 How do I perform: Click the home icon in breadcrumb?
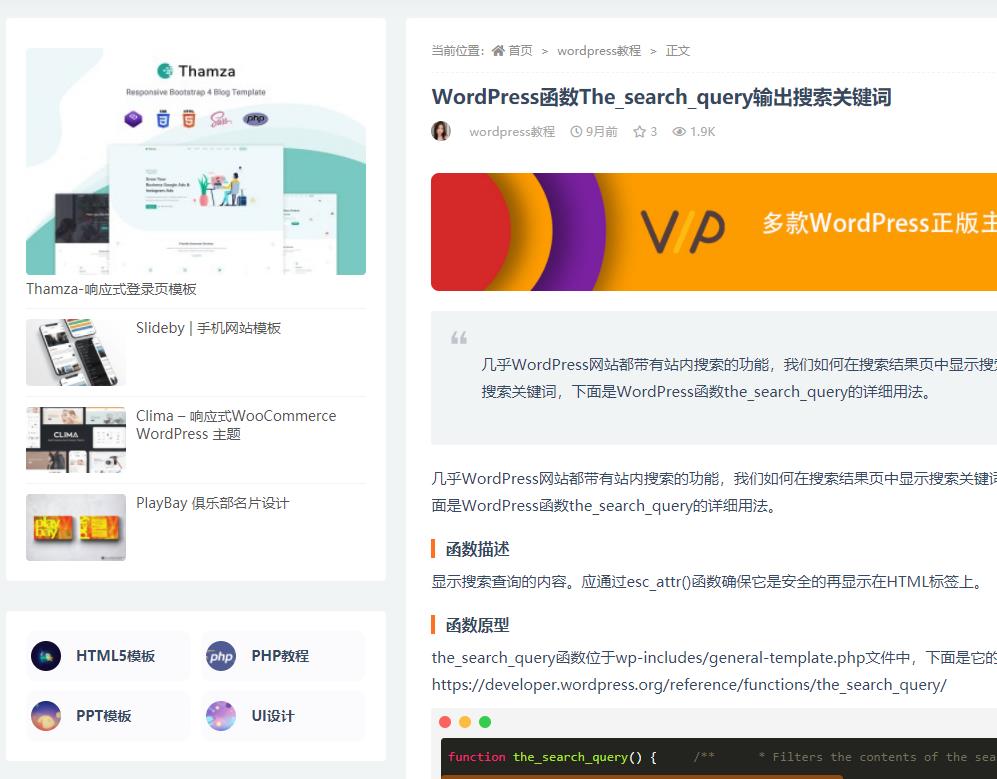(498, 50)
